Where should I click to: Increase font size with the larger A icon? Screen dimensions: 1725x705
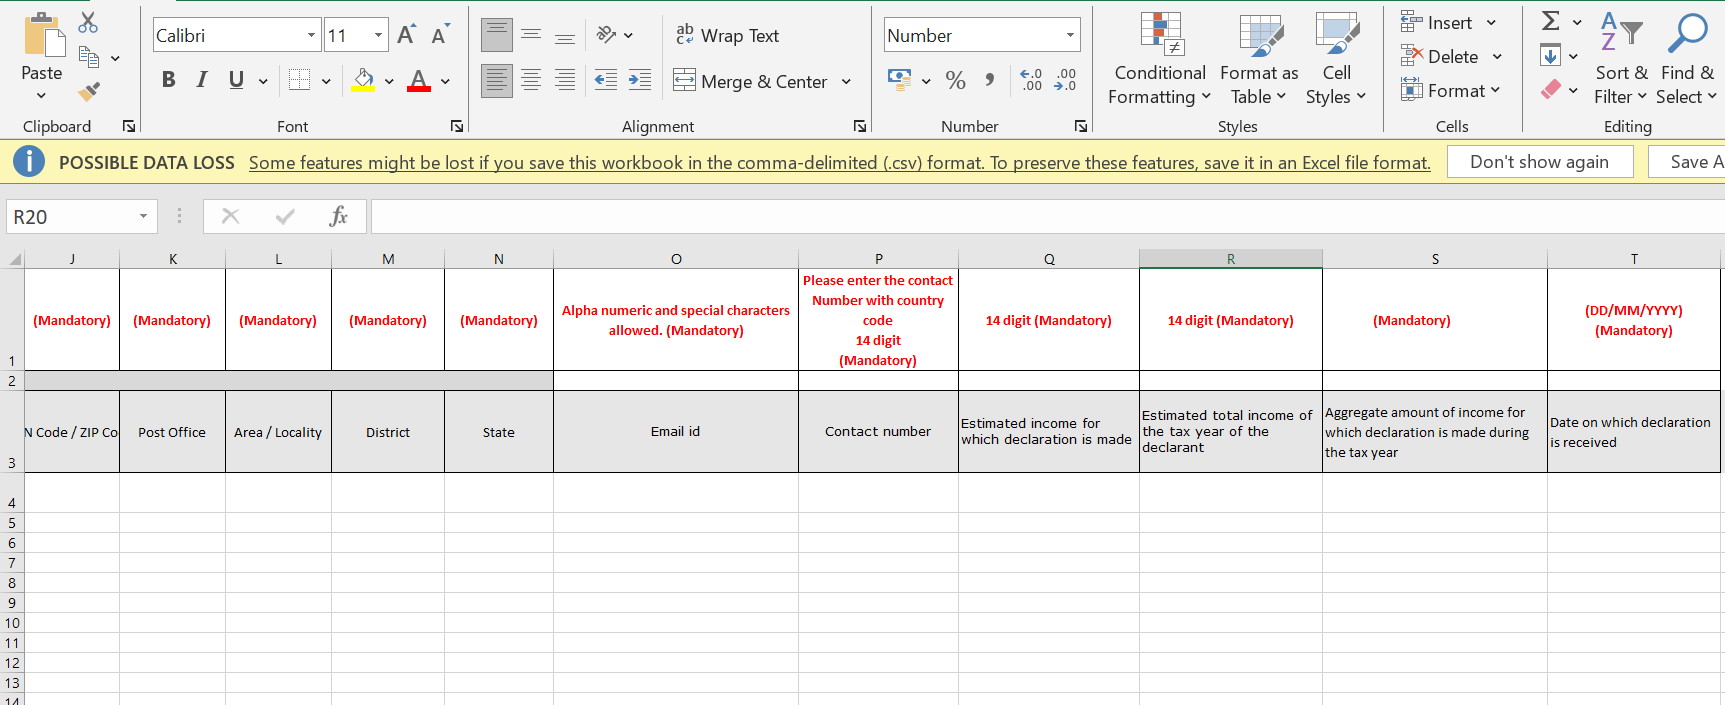pyautogui.click(x=405, y=35)
